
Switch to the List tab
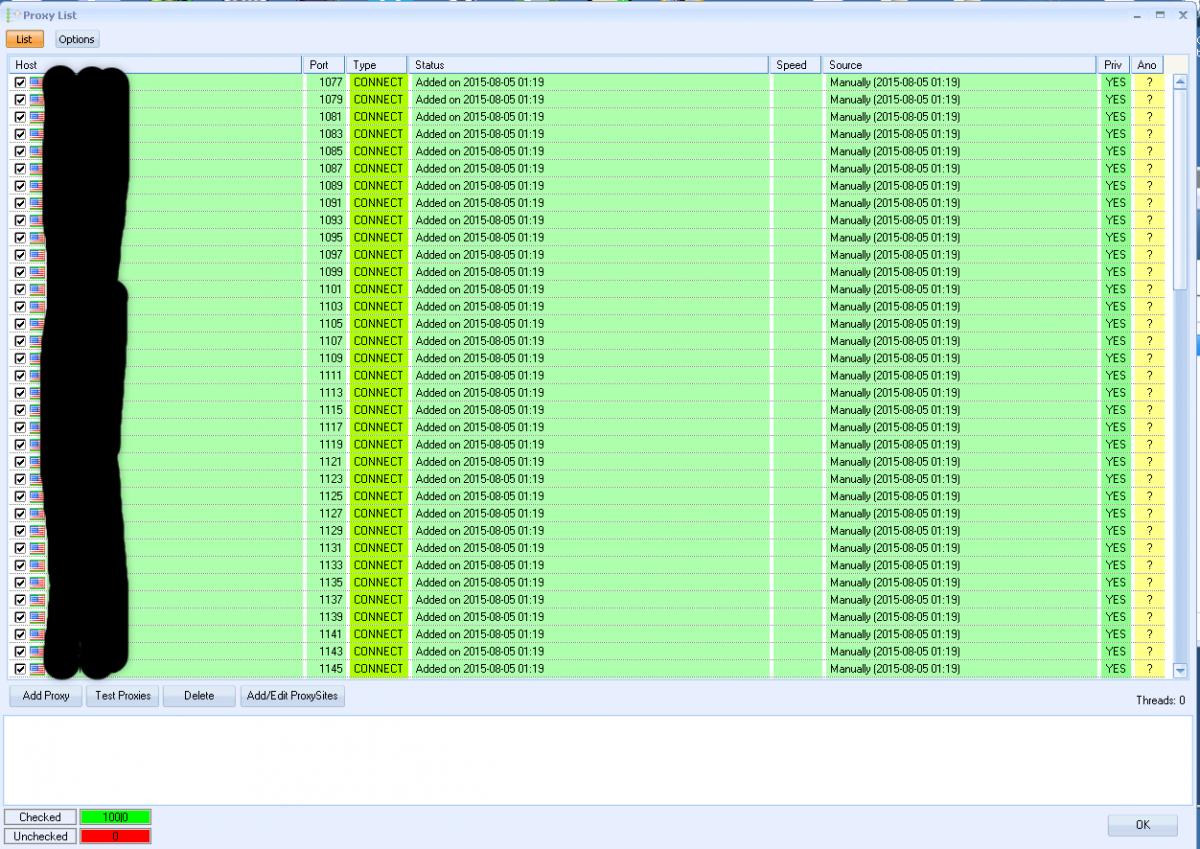tap(24, 39)
